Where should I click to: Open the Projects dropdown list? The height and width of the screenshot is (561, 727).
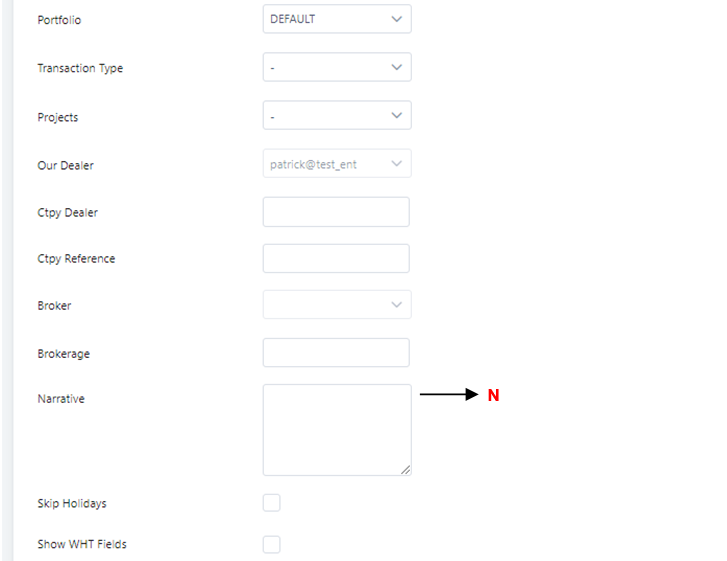point(337,115)
